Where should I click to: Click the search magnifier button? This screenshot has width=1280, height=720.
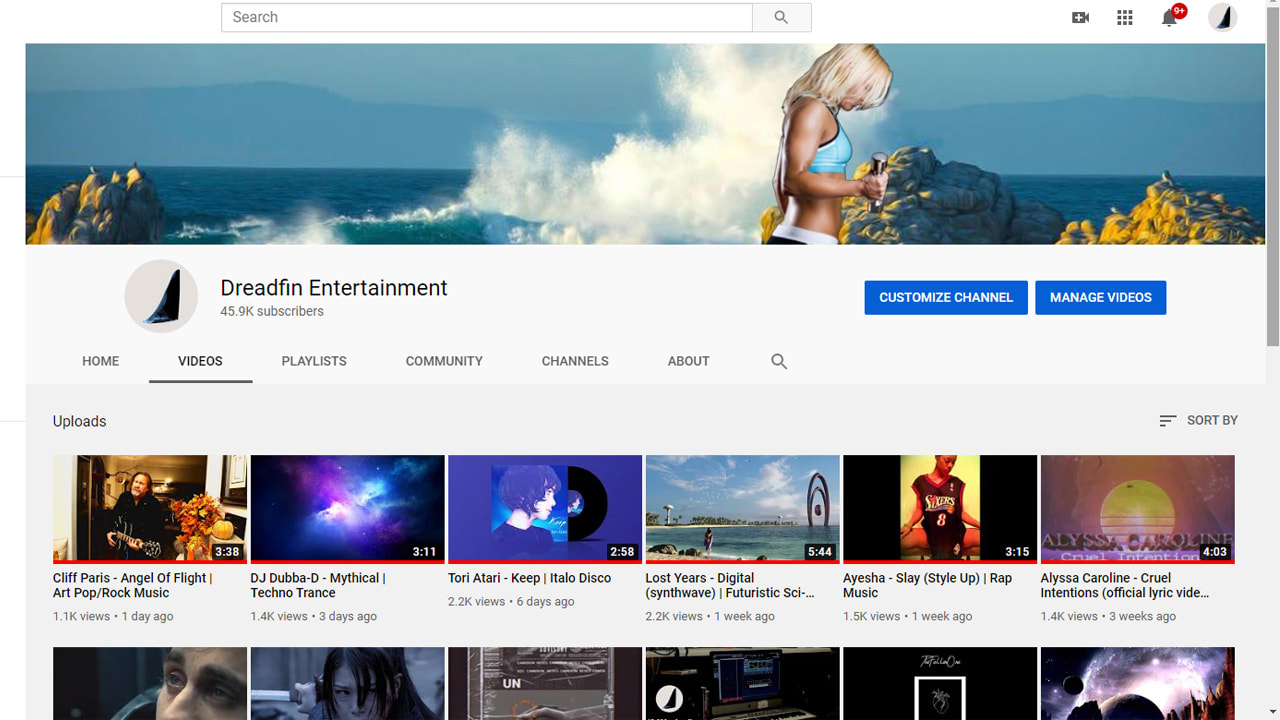click(781, 17)
